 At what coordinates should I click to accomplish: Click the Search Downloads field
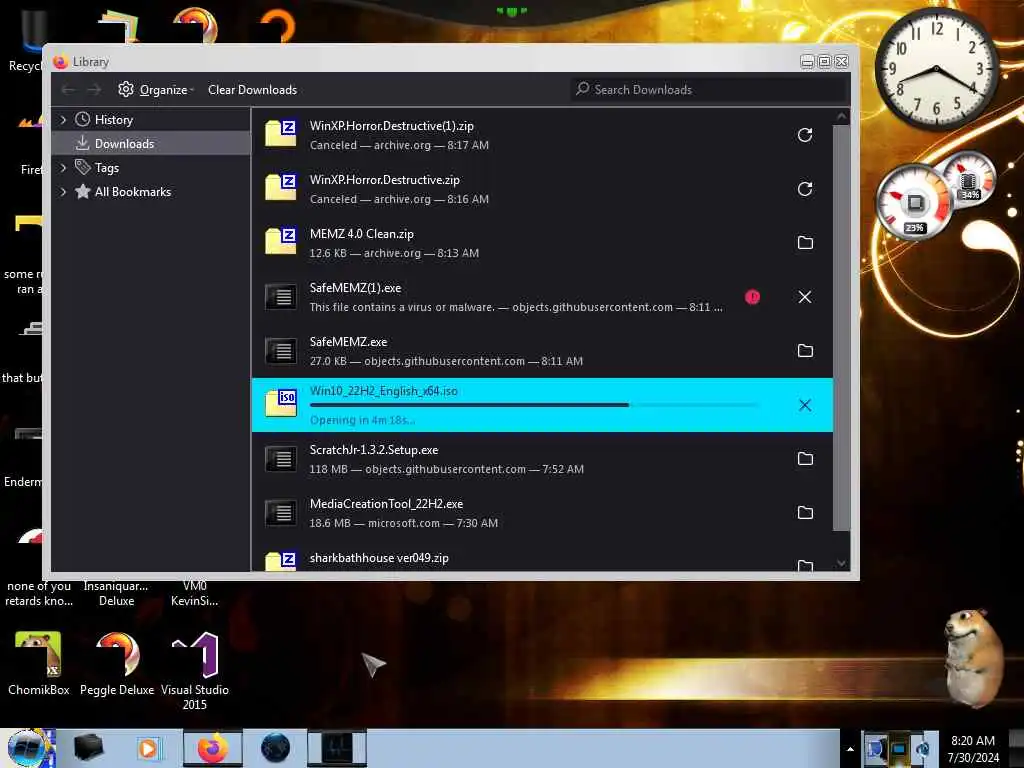(710, 89)
